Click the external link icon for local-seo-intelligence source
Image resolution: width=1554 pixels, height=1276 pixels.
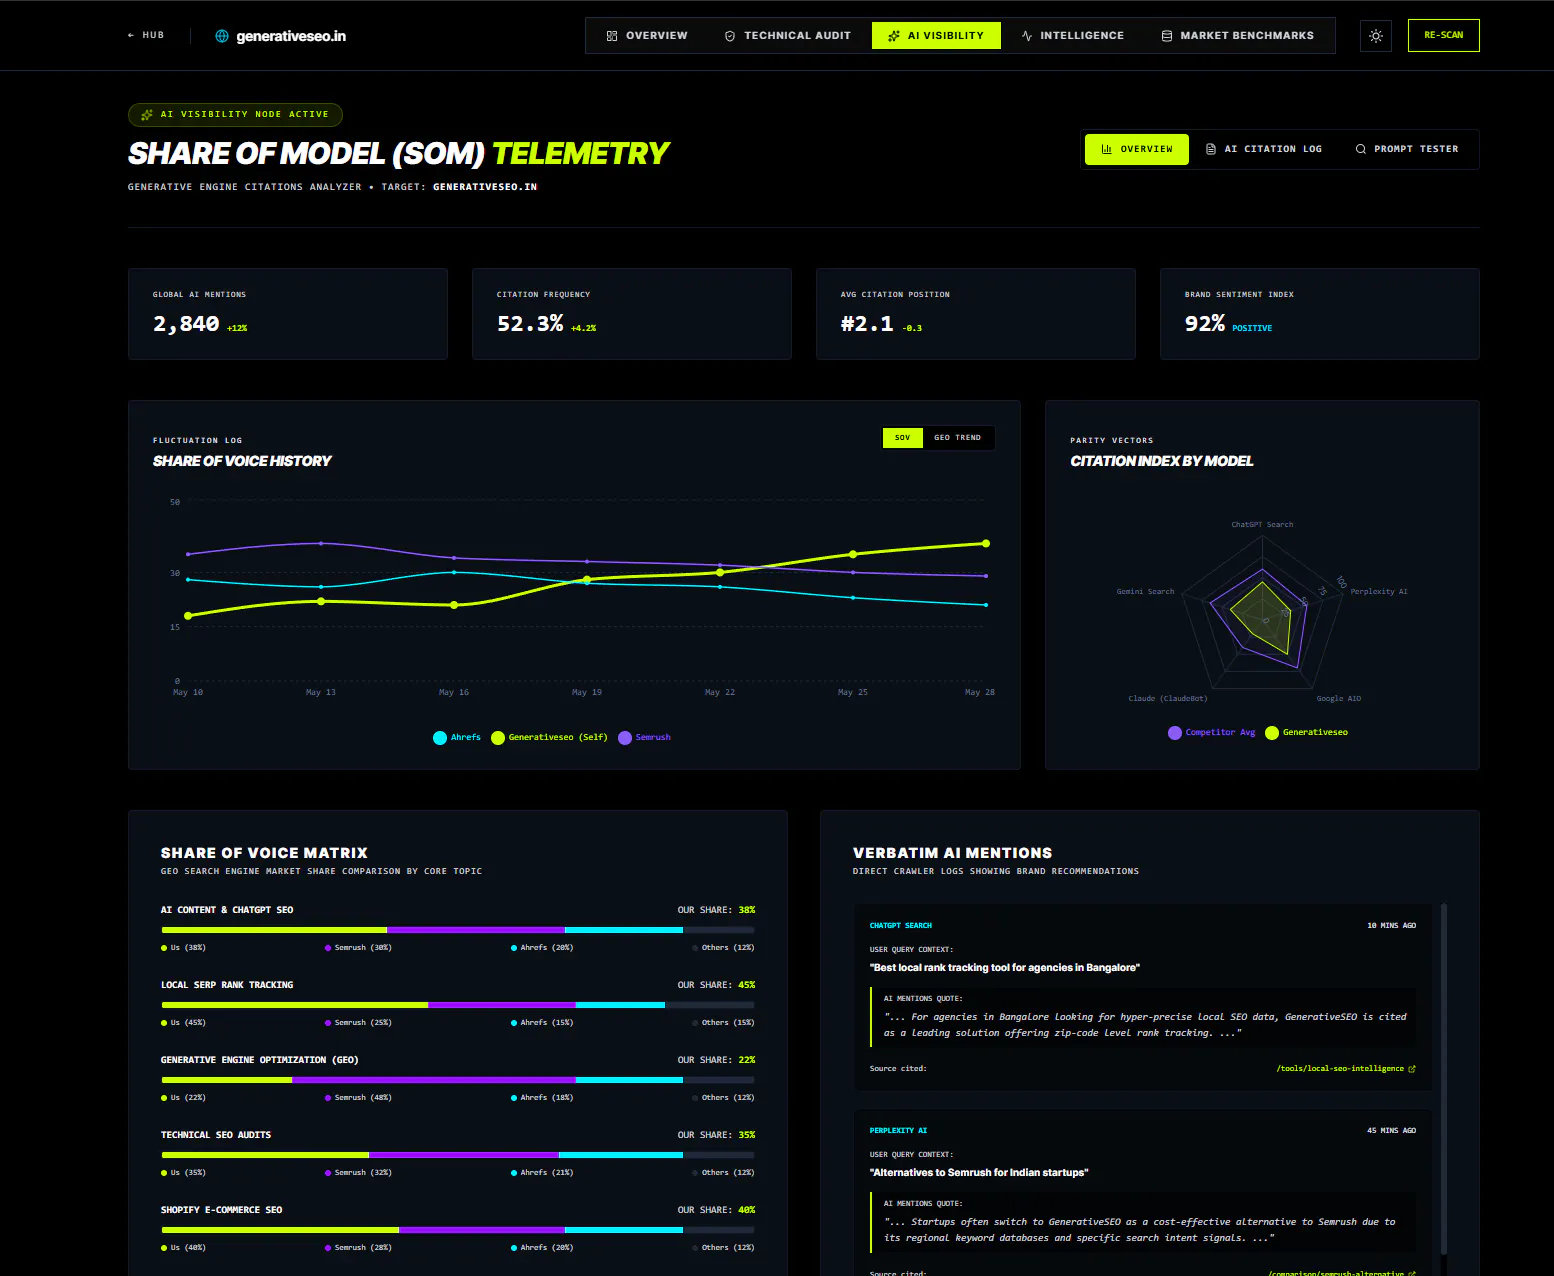pos(1412,1069)
